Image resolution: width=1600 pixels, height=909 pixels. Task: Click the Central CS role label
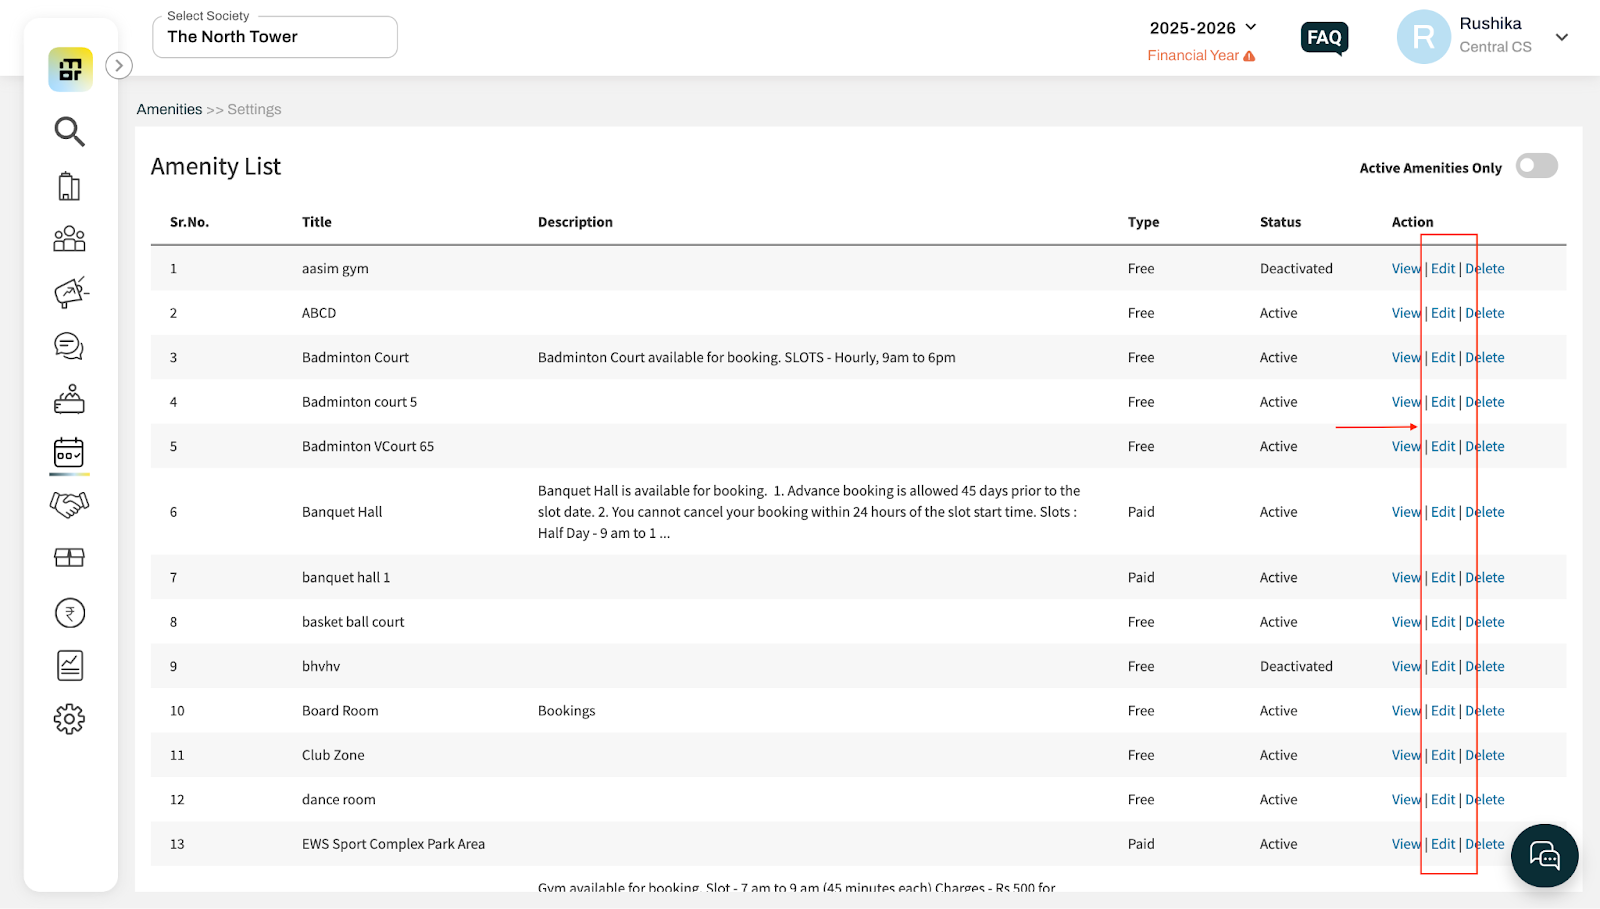tap(1495, 47)
